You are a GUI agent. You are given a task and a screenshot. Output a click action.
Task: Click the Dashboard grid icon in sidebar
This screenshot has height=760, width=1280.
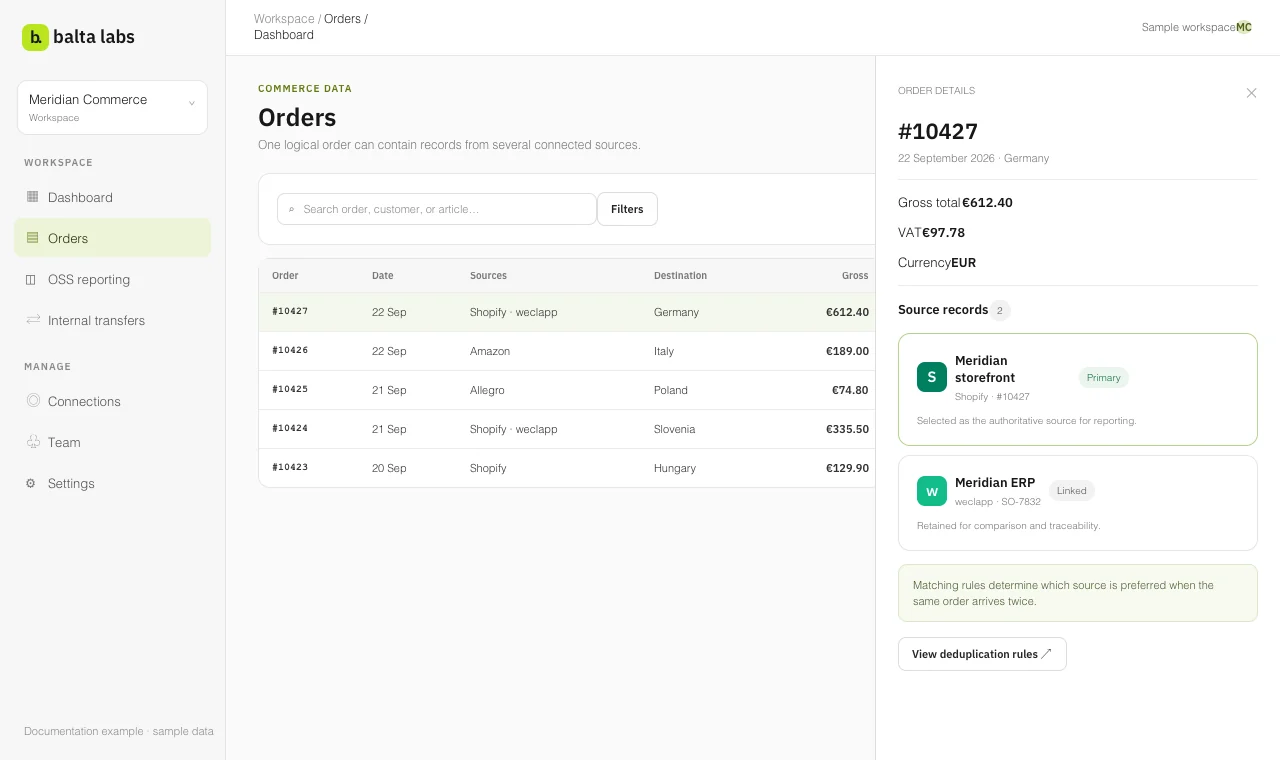point(32,197)
